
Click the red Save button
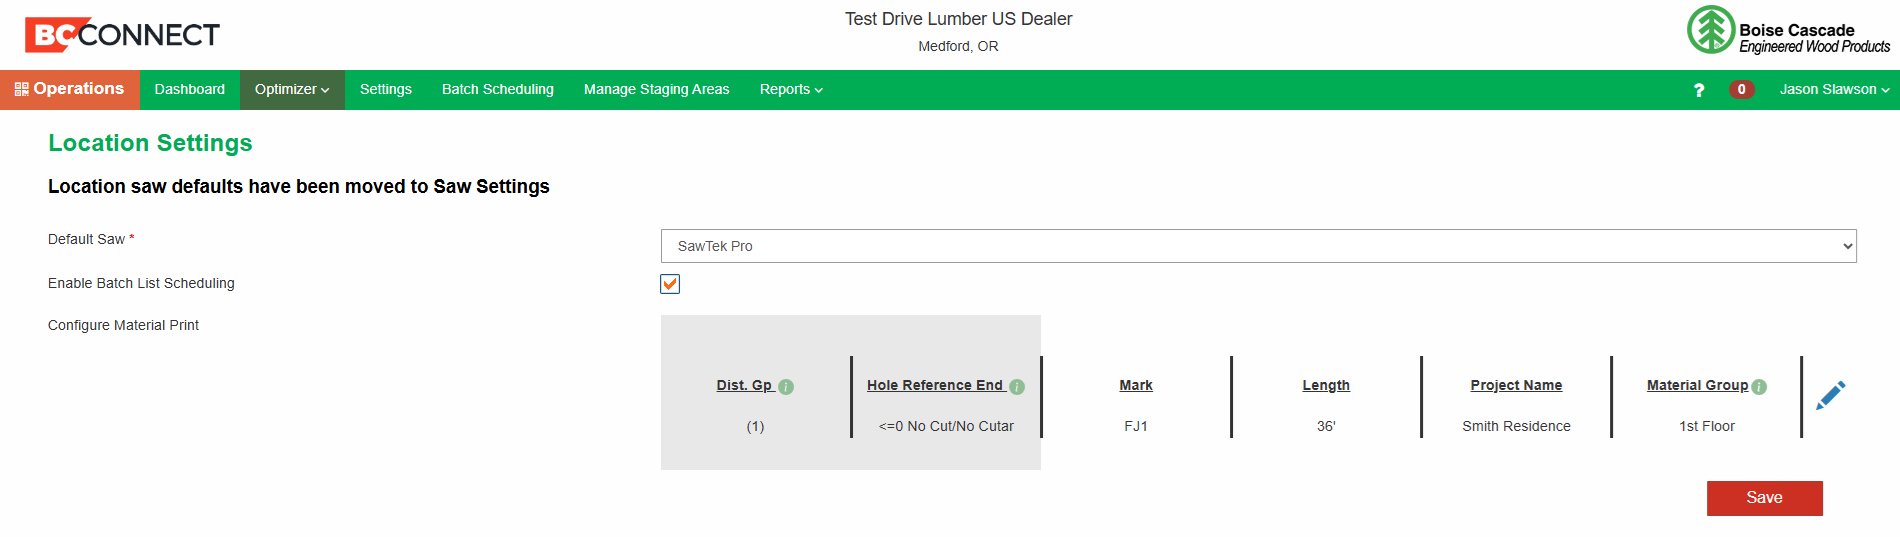(x=1764, y=498)
